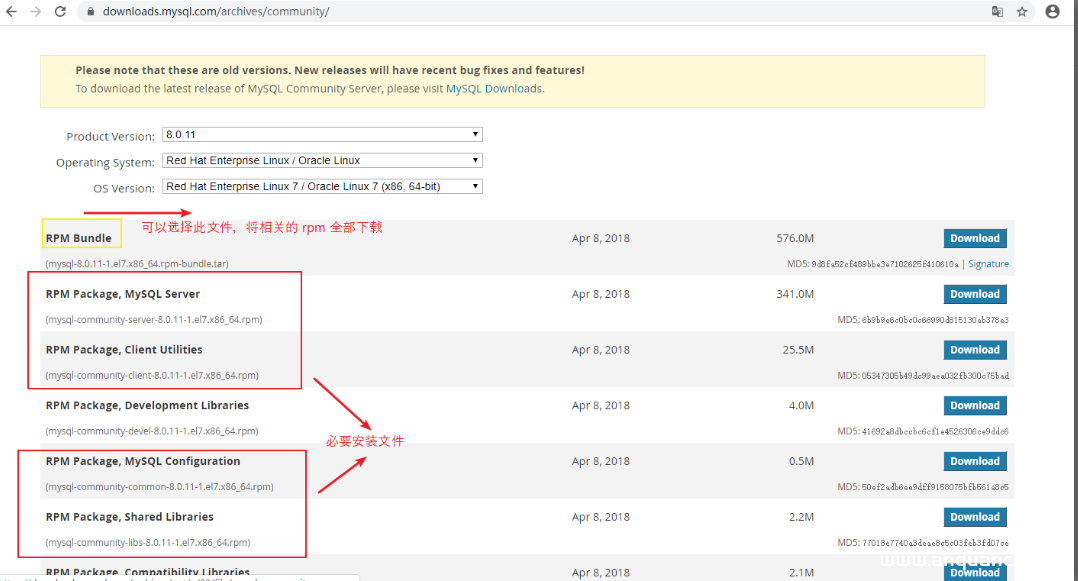Click the padlock site security icon

[x=90, y=12]
